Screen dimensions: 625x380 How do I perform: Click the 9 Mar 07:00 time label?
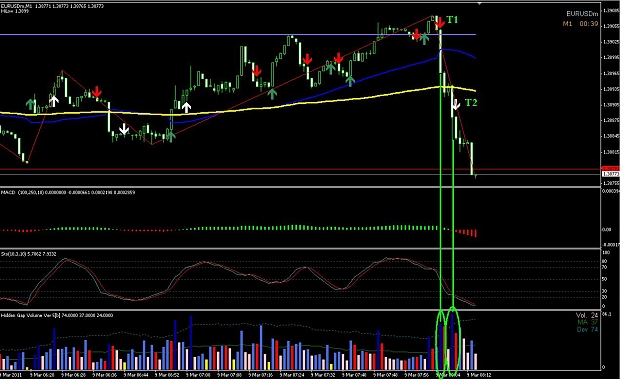(x=198, y=375)
